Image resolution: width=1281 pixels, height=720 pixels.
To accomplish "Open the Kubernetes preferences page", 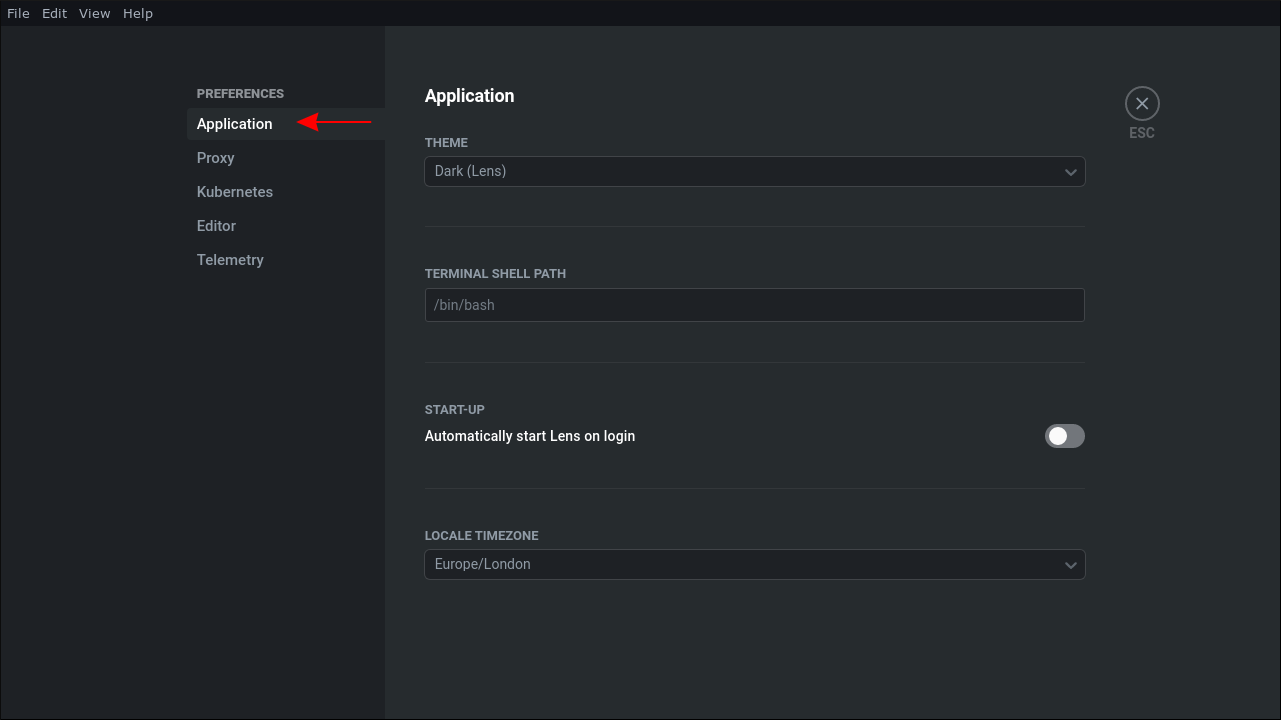I will [234, 191].
